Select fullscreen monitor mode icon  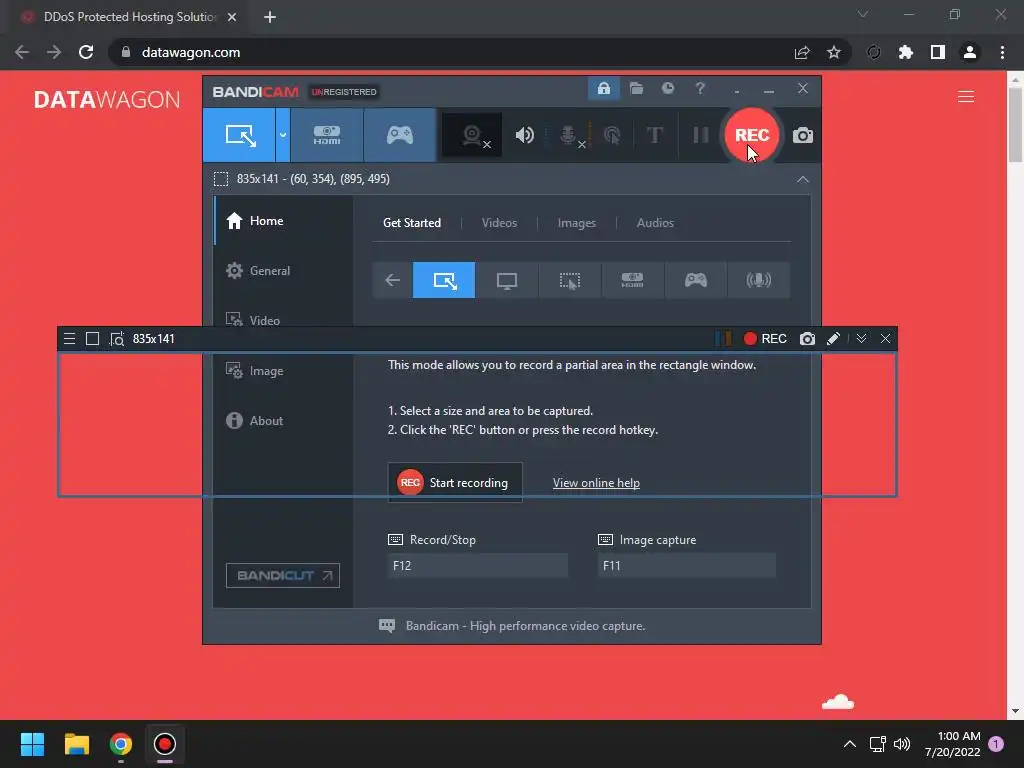click(507, 280)
